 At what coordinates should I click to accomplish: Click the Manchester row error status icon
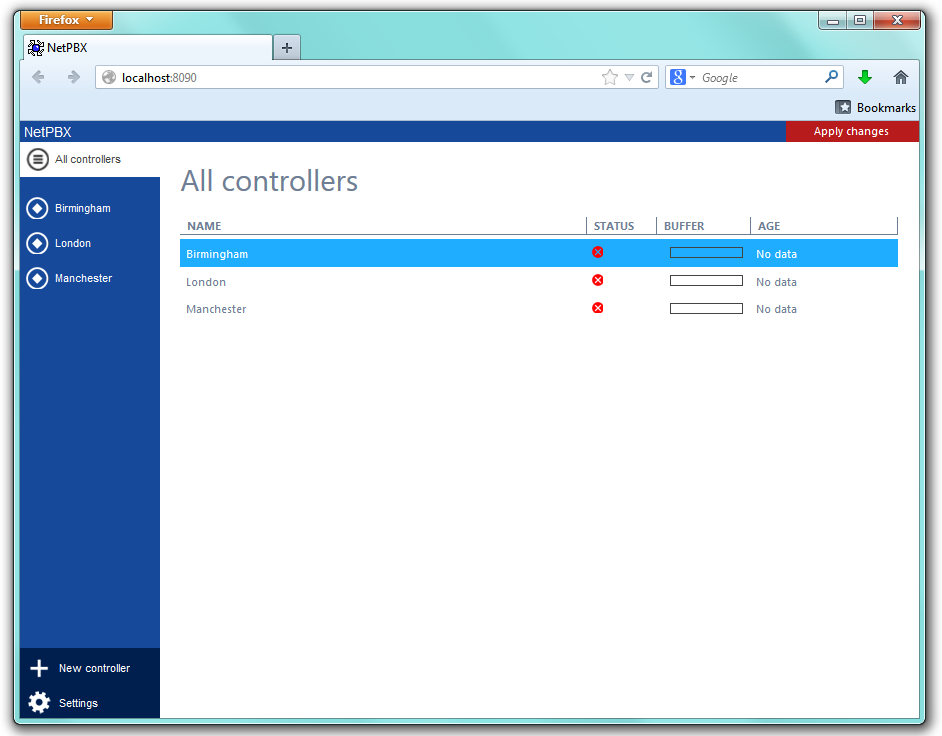(598, 308)
